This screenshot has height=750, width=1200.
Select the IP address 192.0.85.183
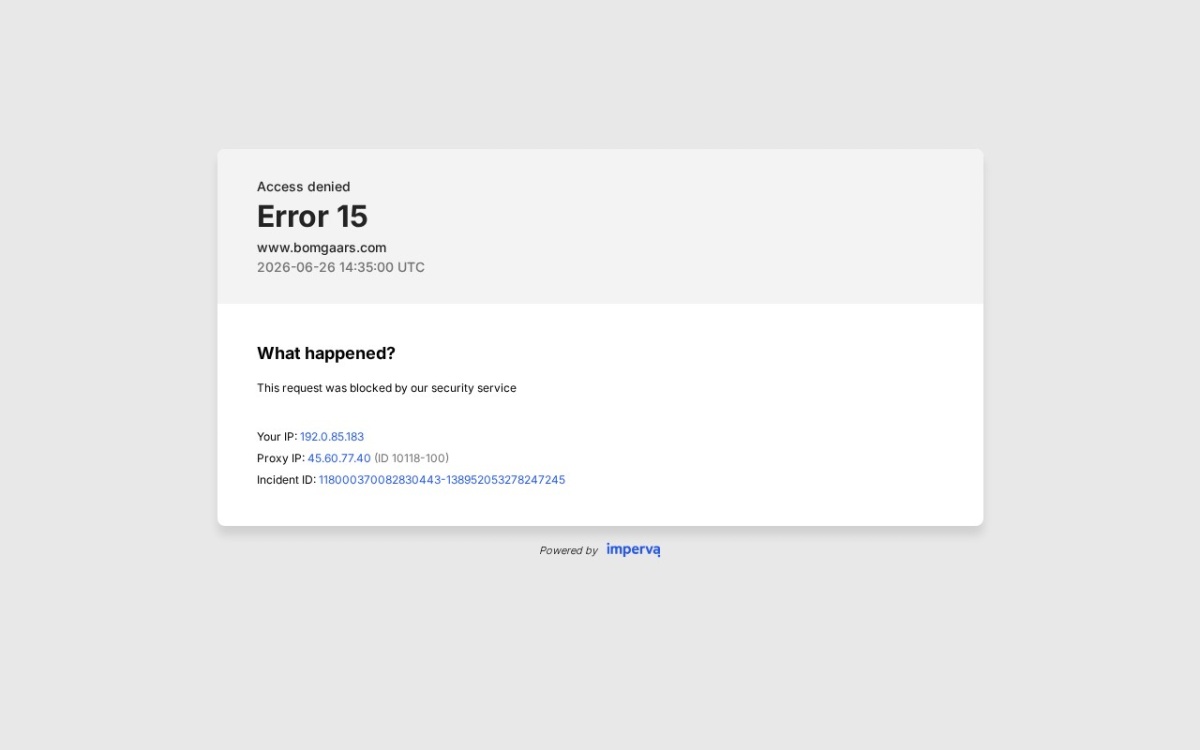tap(332, 437)
